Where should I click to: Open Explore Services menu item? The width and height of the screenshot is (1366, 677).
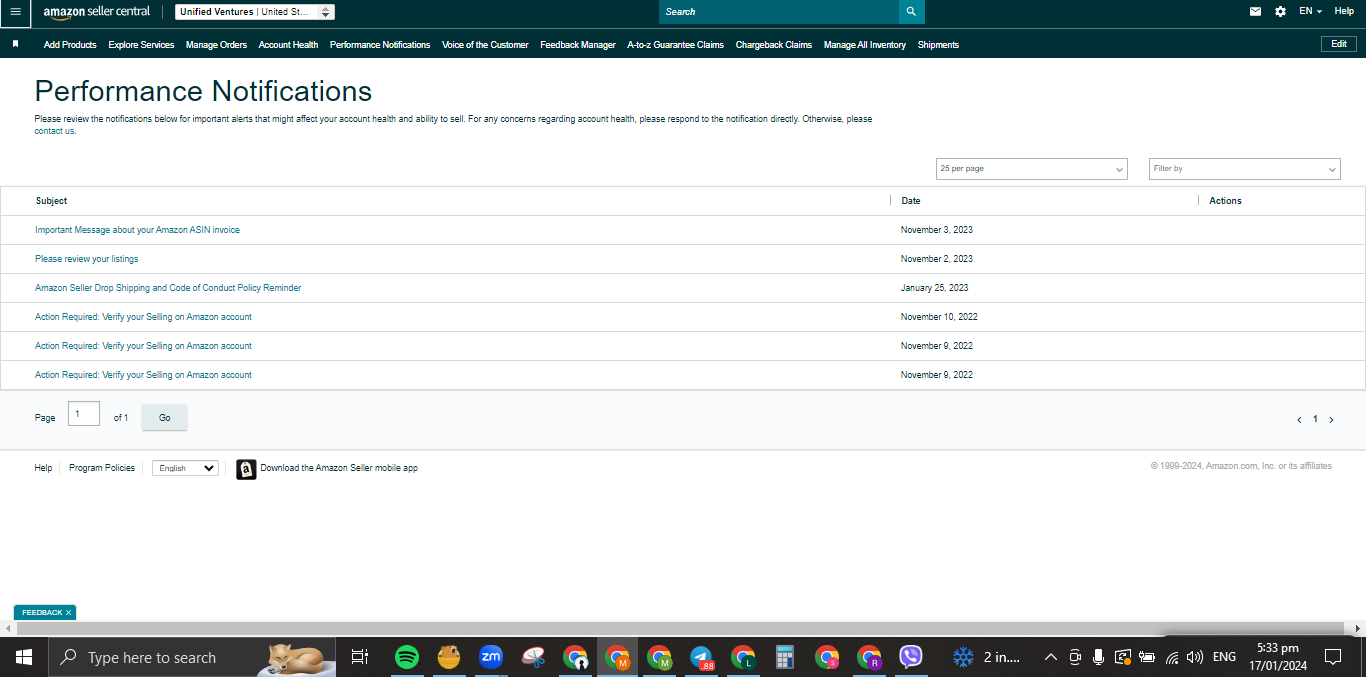141,45
